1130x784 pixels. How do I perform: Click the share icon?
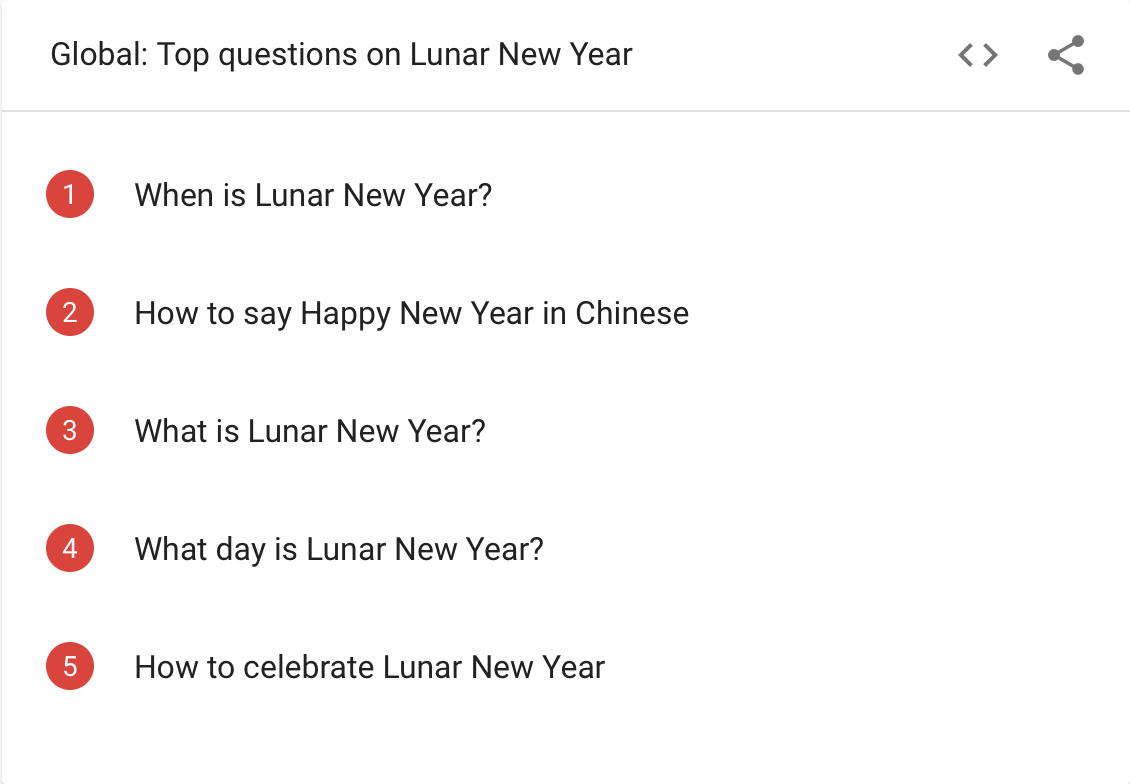[x=1066, y=55]
